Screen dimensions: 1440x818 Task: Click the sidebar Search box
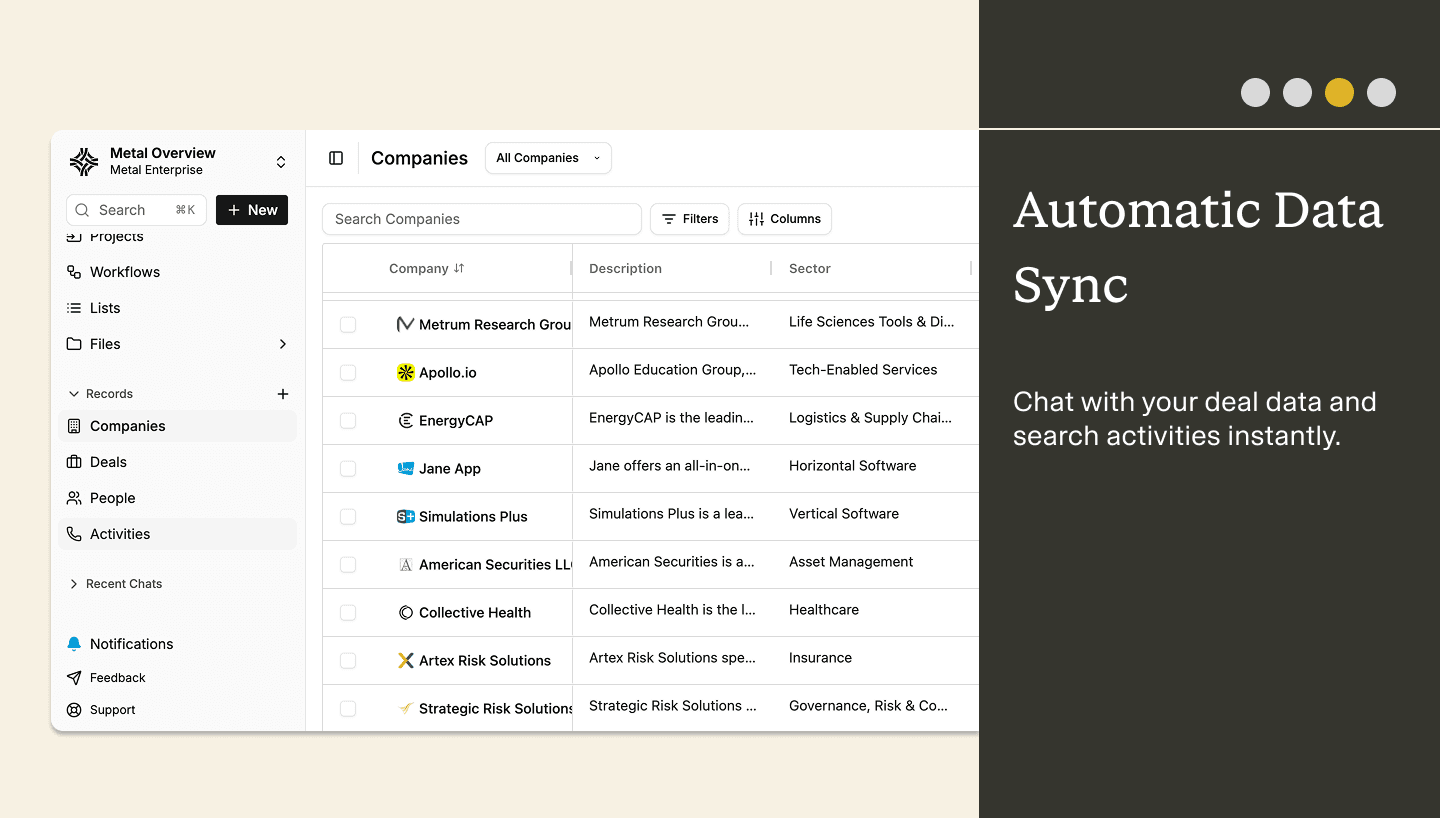(136, 210)
